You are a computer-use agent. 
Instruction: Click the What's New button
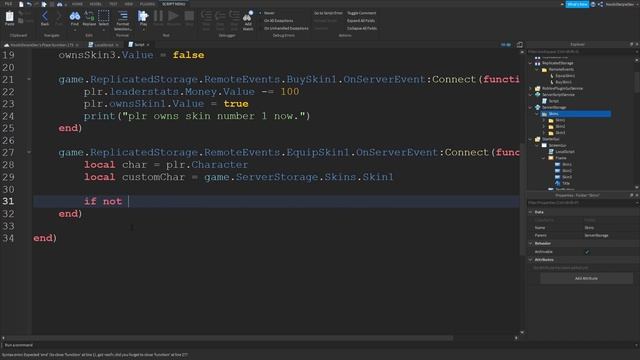577,4
